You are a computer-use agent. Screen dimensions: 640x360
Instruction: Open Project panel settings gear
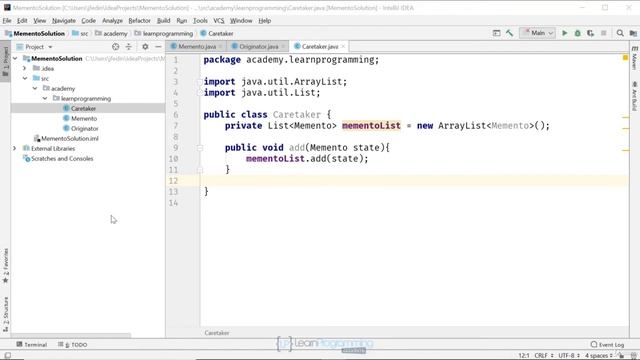pos(145,47)
